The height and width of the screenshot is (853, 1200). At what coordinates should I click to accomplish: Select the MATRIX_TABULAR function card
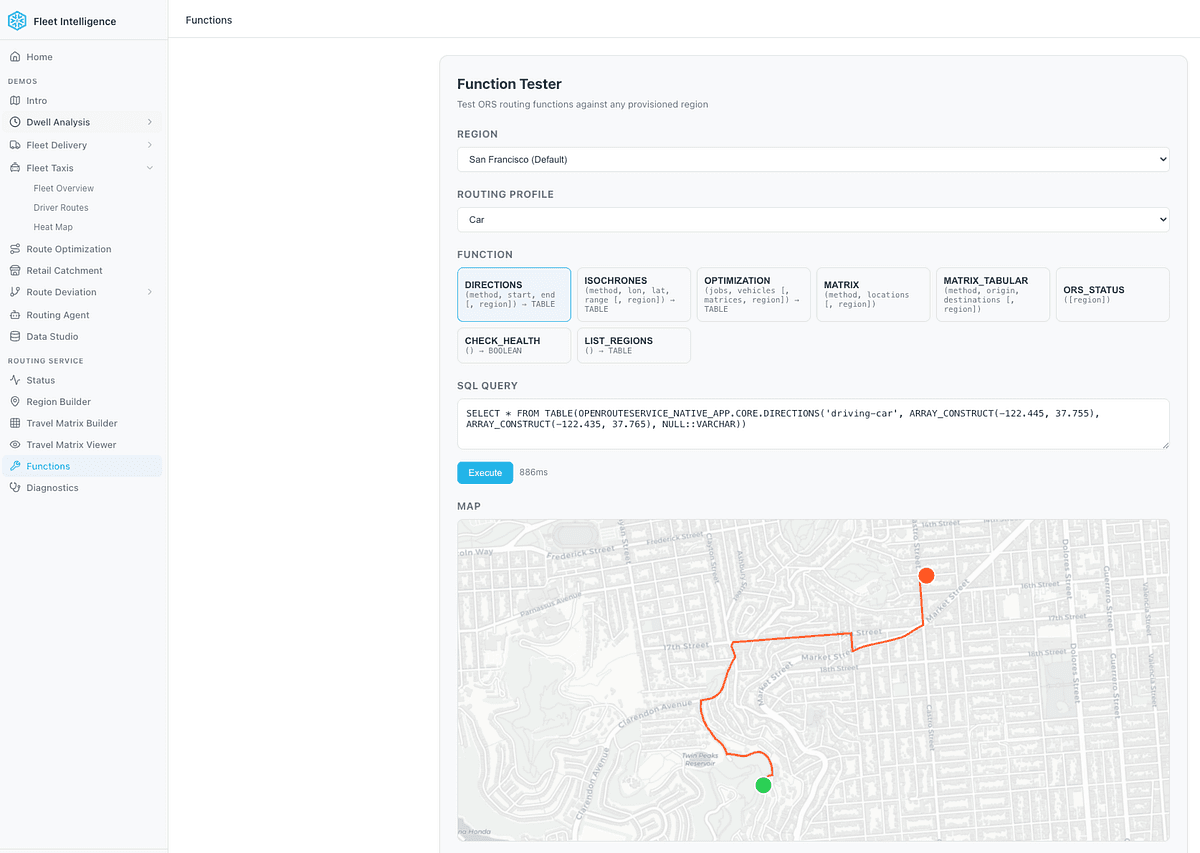[992, 294]
